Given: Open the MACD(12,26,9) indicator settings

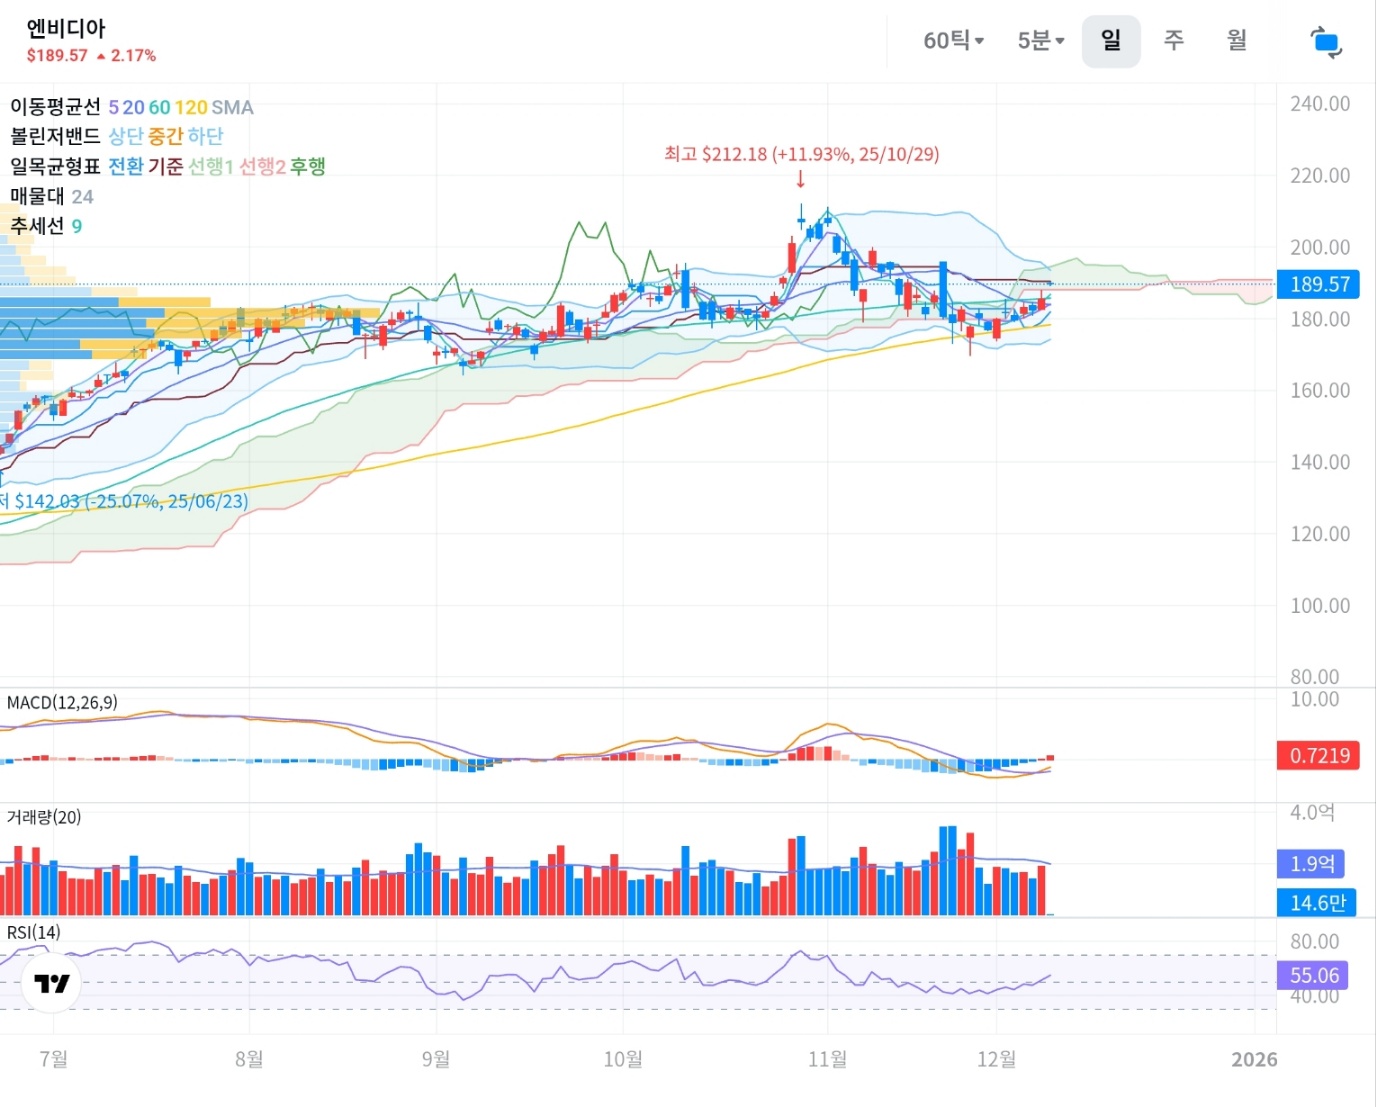Looking at the screenshot, I should [62, 703].
